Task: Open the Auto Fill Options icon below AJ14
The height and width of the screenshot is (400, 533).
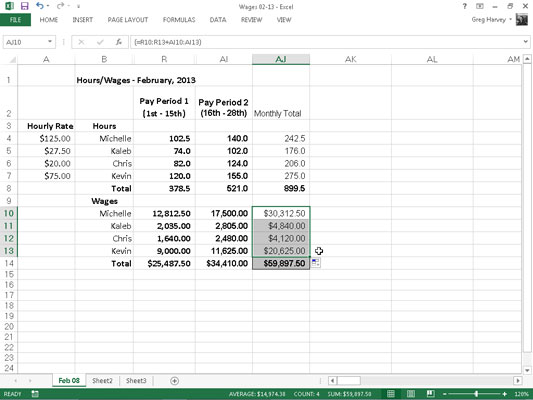Action: click(x=316, y=263)
